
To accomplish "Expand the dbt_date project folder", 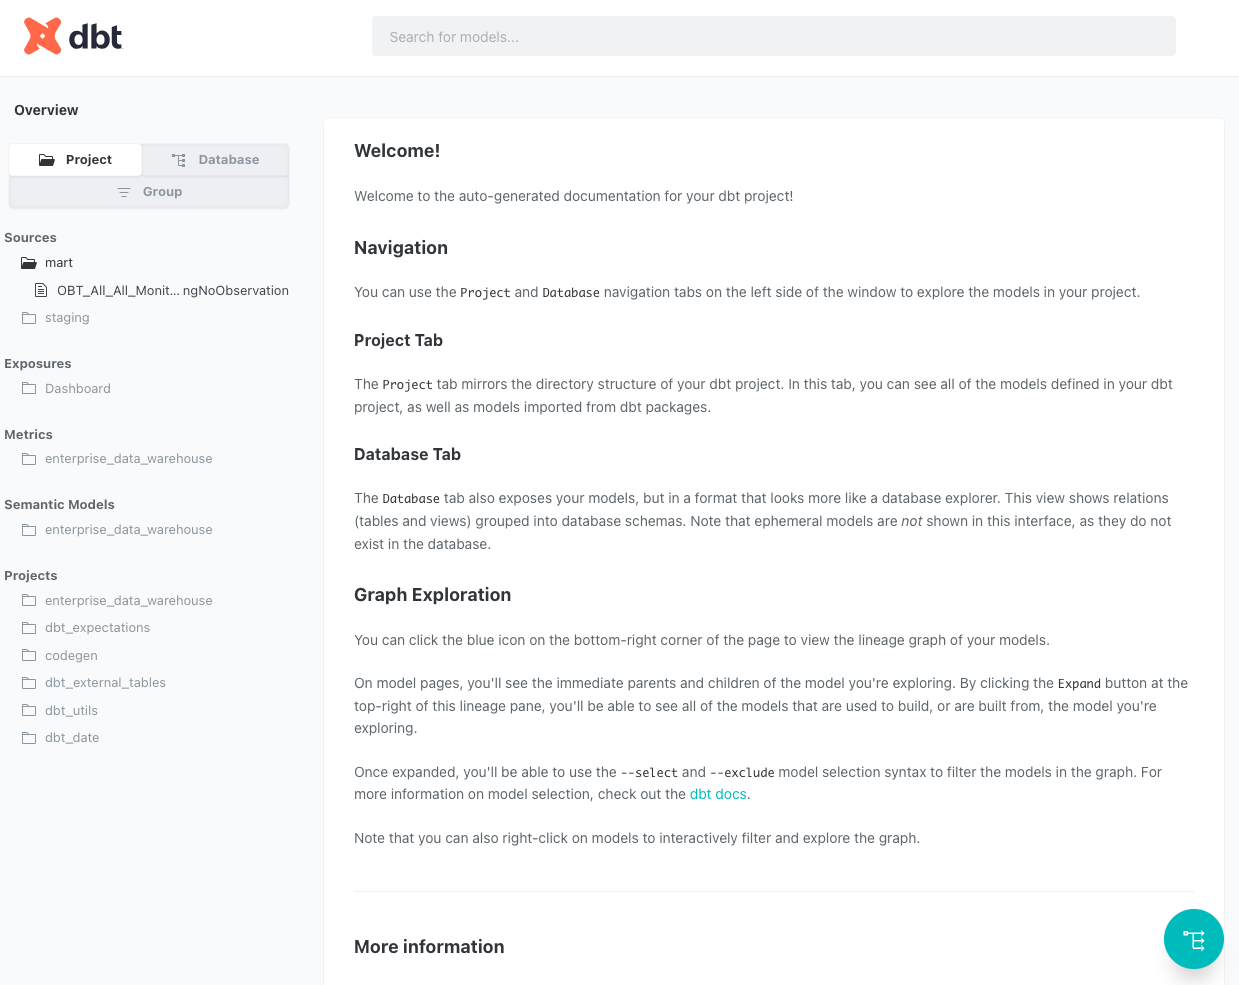I will (72, 738).
